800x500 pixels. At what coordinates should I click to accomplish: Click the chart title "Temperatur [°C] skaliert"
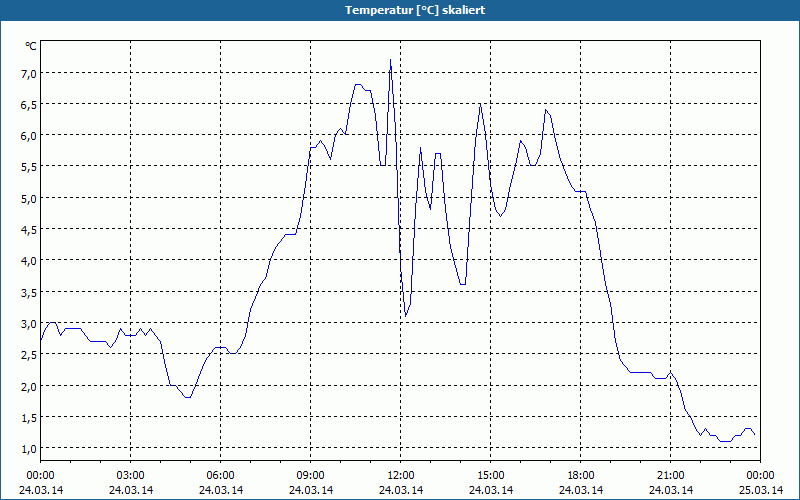pyautogui.click(x=415, y=10)
